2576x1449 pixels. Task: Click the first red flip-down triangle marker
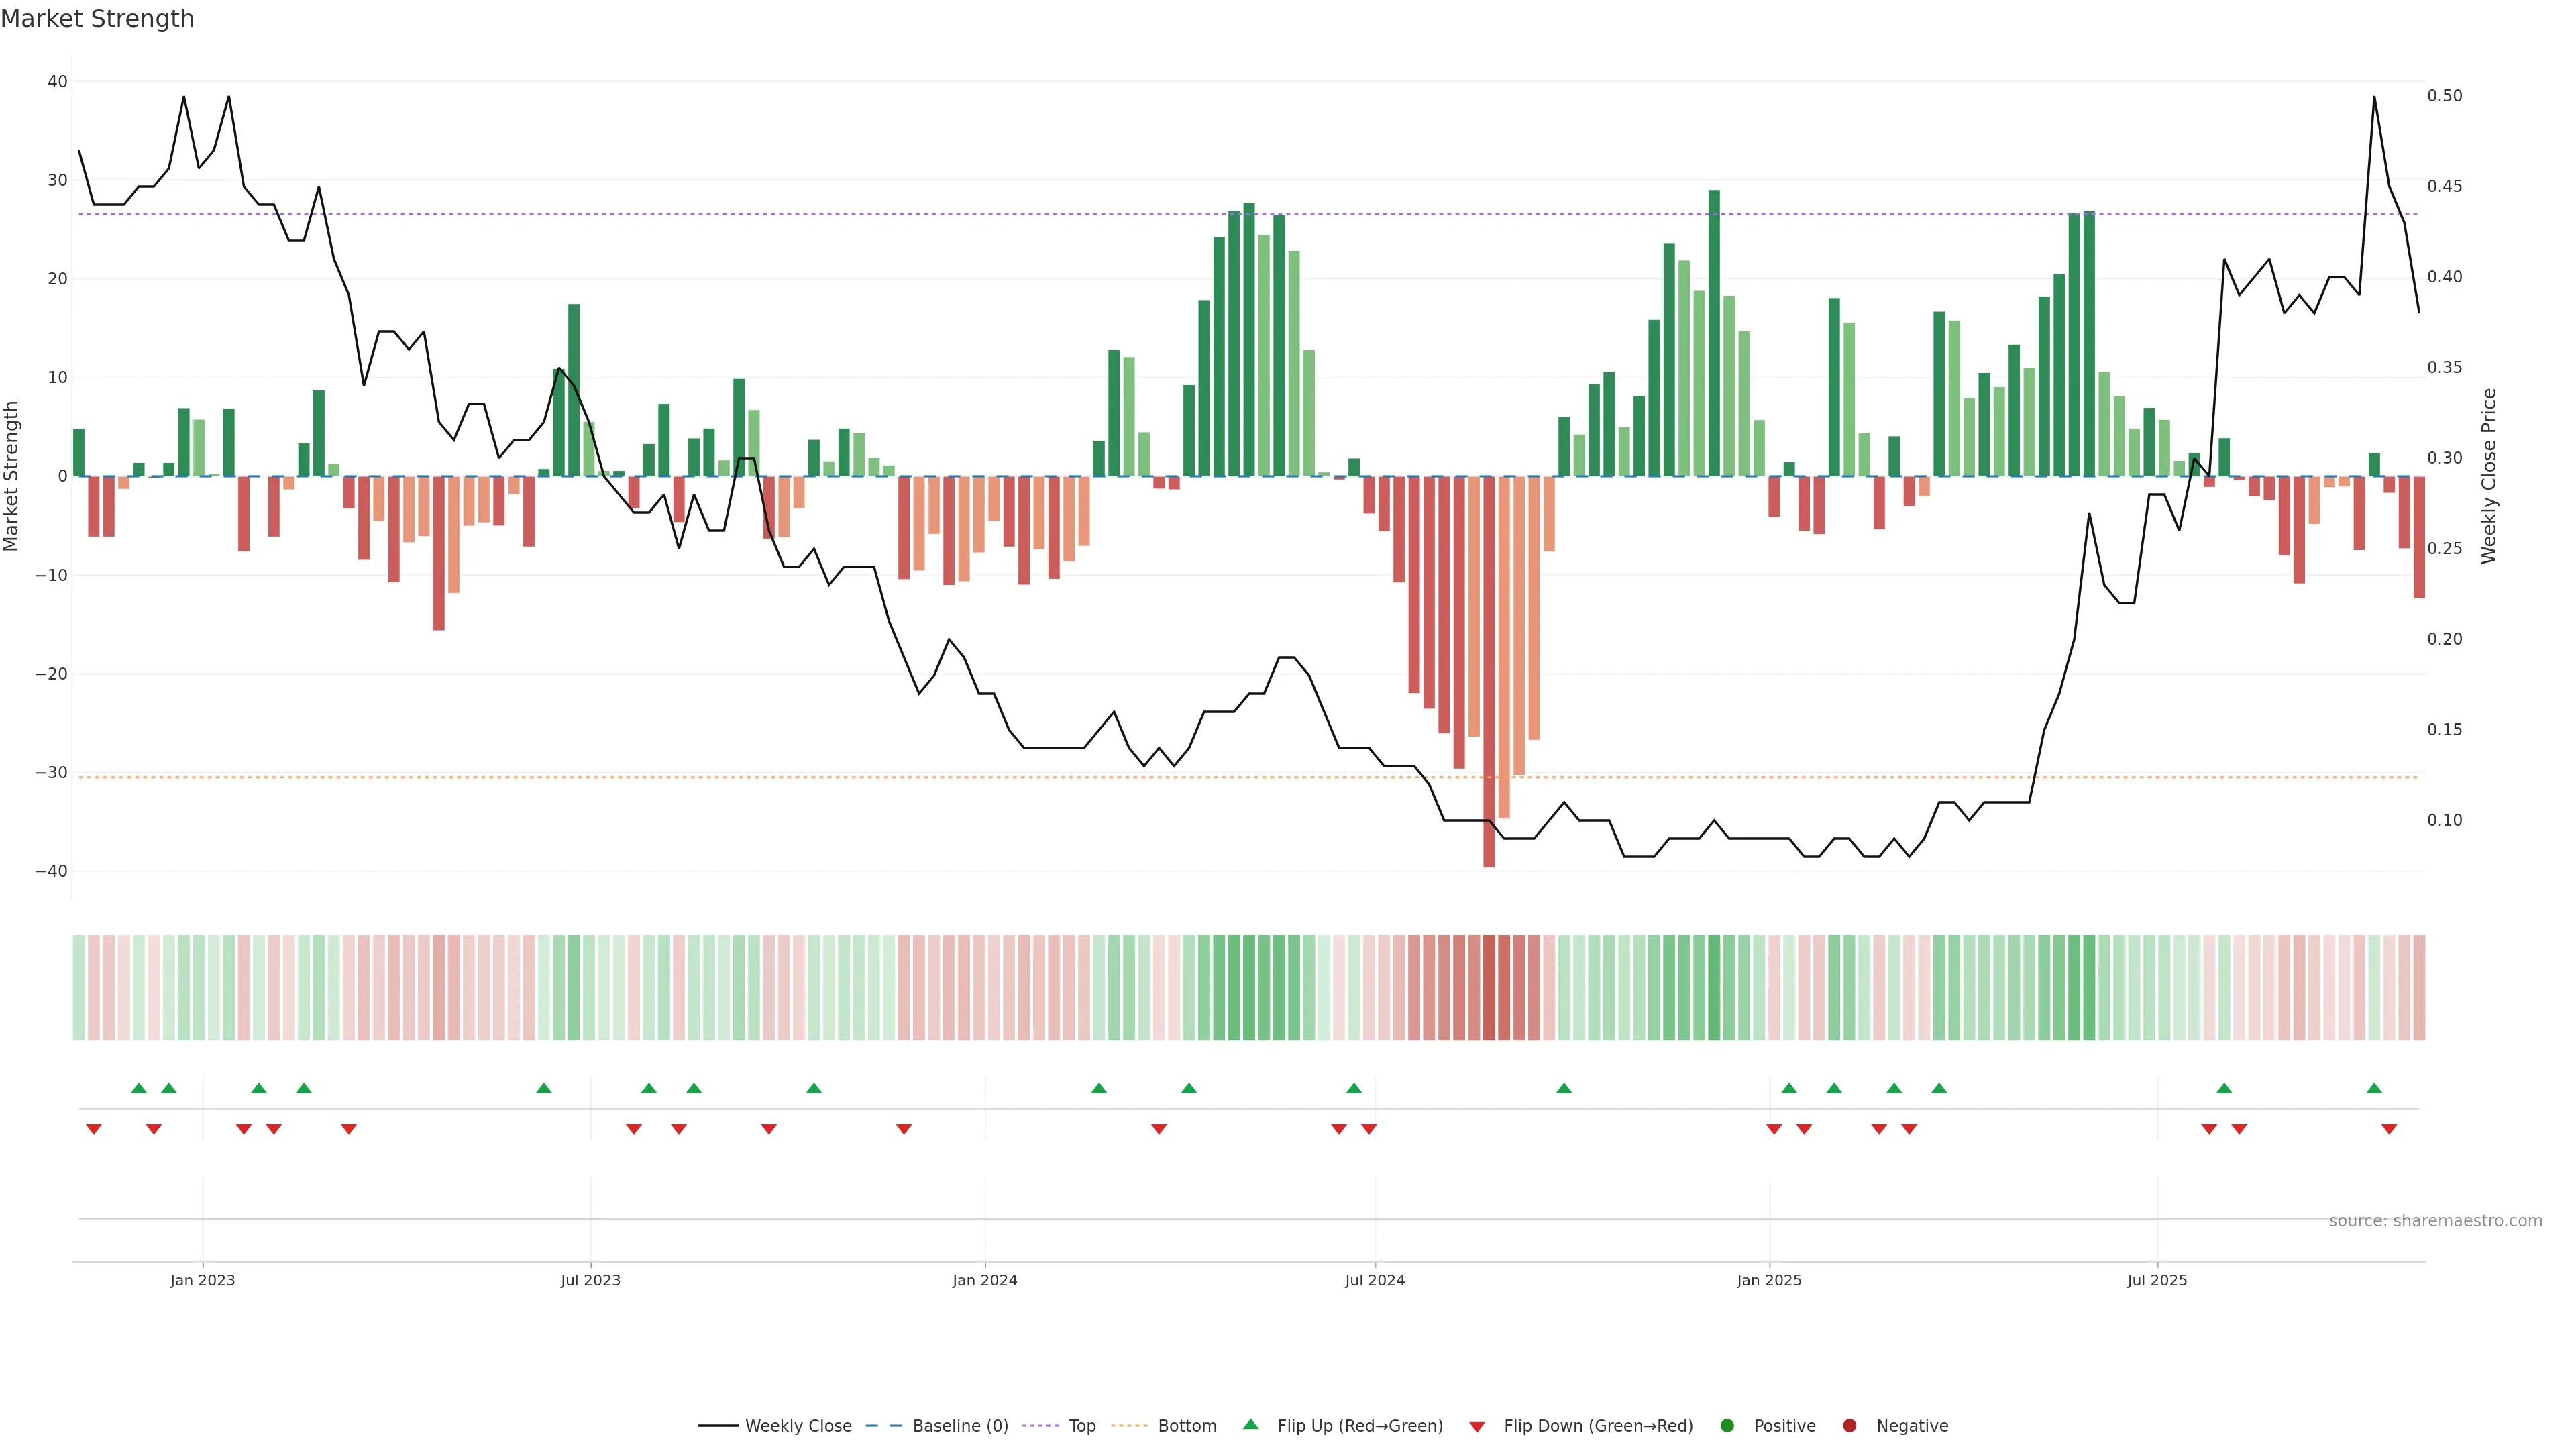[x=94, y=1129]
